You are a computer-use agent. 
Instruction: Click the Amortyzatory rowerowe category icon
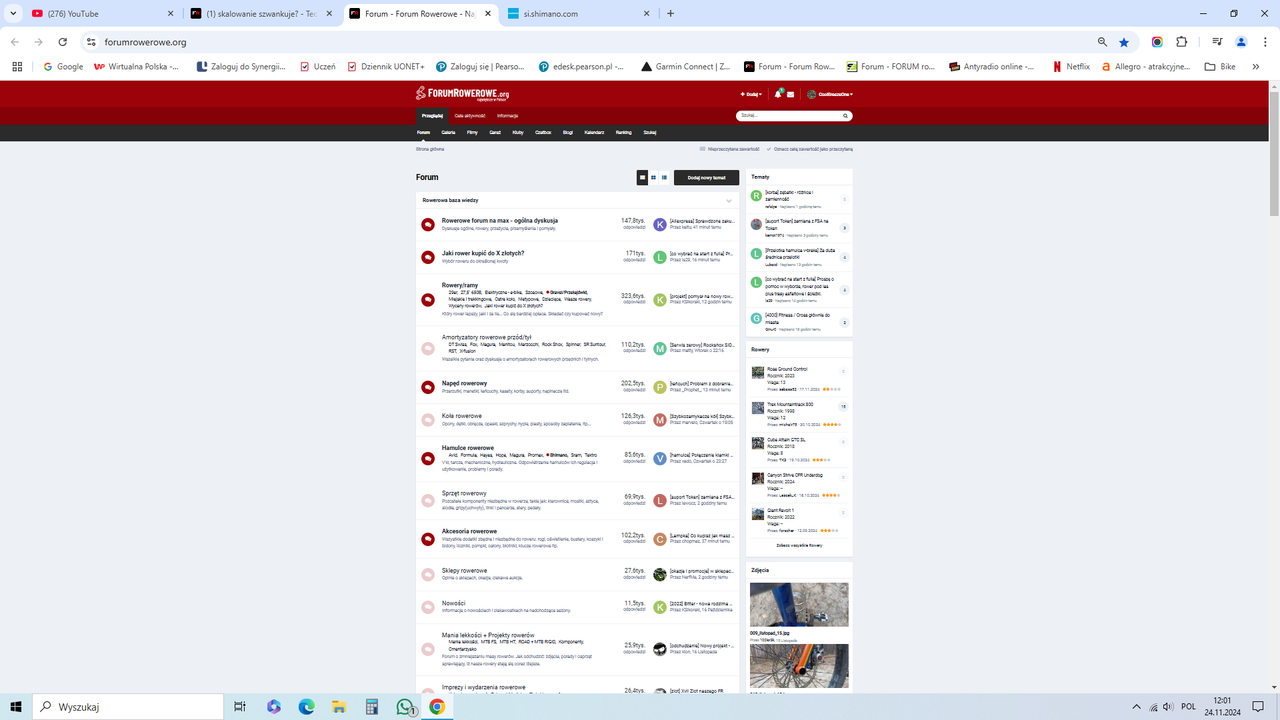point(428,349)
